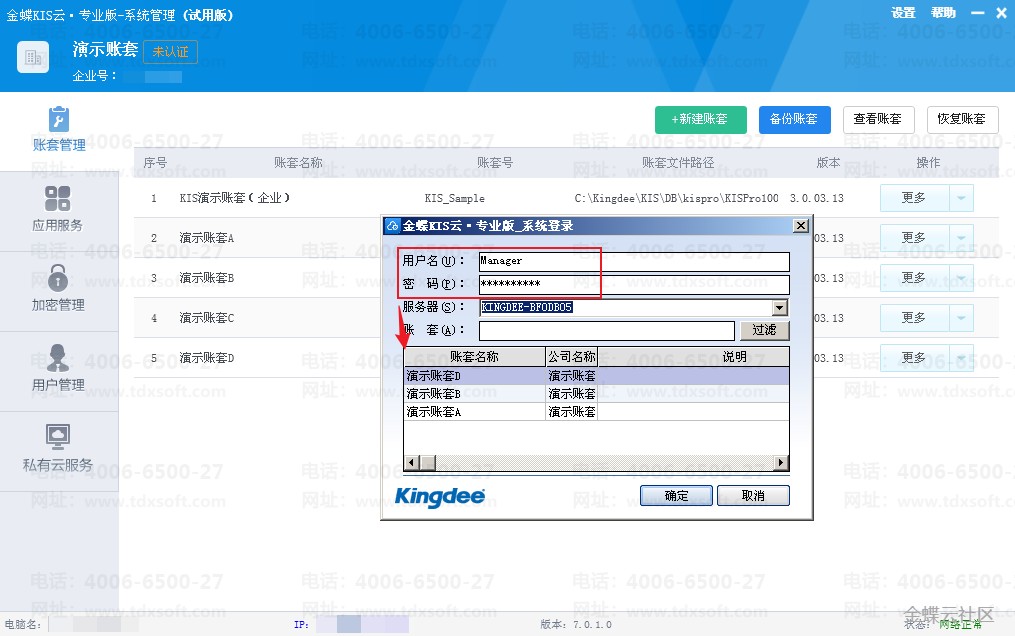Click the 备份账套 button
This screenshot has width=1015, height=636.
pyautogui.click(x=794, y=120)
